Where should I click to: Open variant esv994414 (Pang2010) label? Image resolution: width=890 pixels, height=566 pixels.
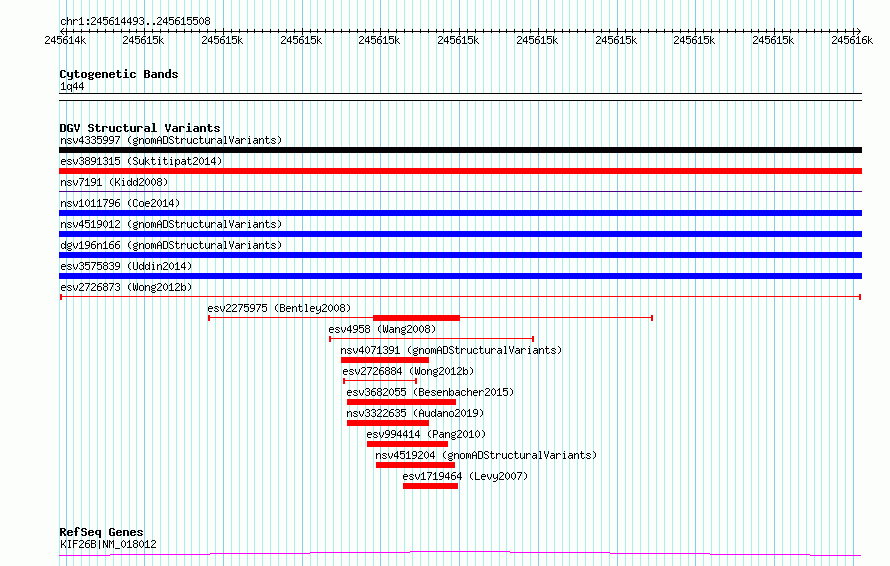coord(426,434)
